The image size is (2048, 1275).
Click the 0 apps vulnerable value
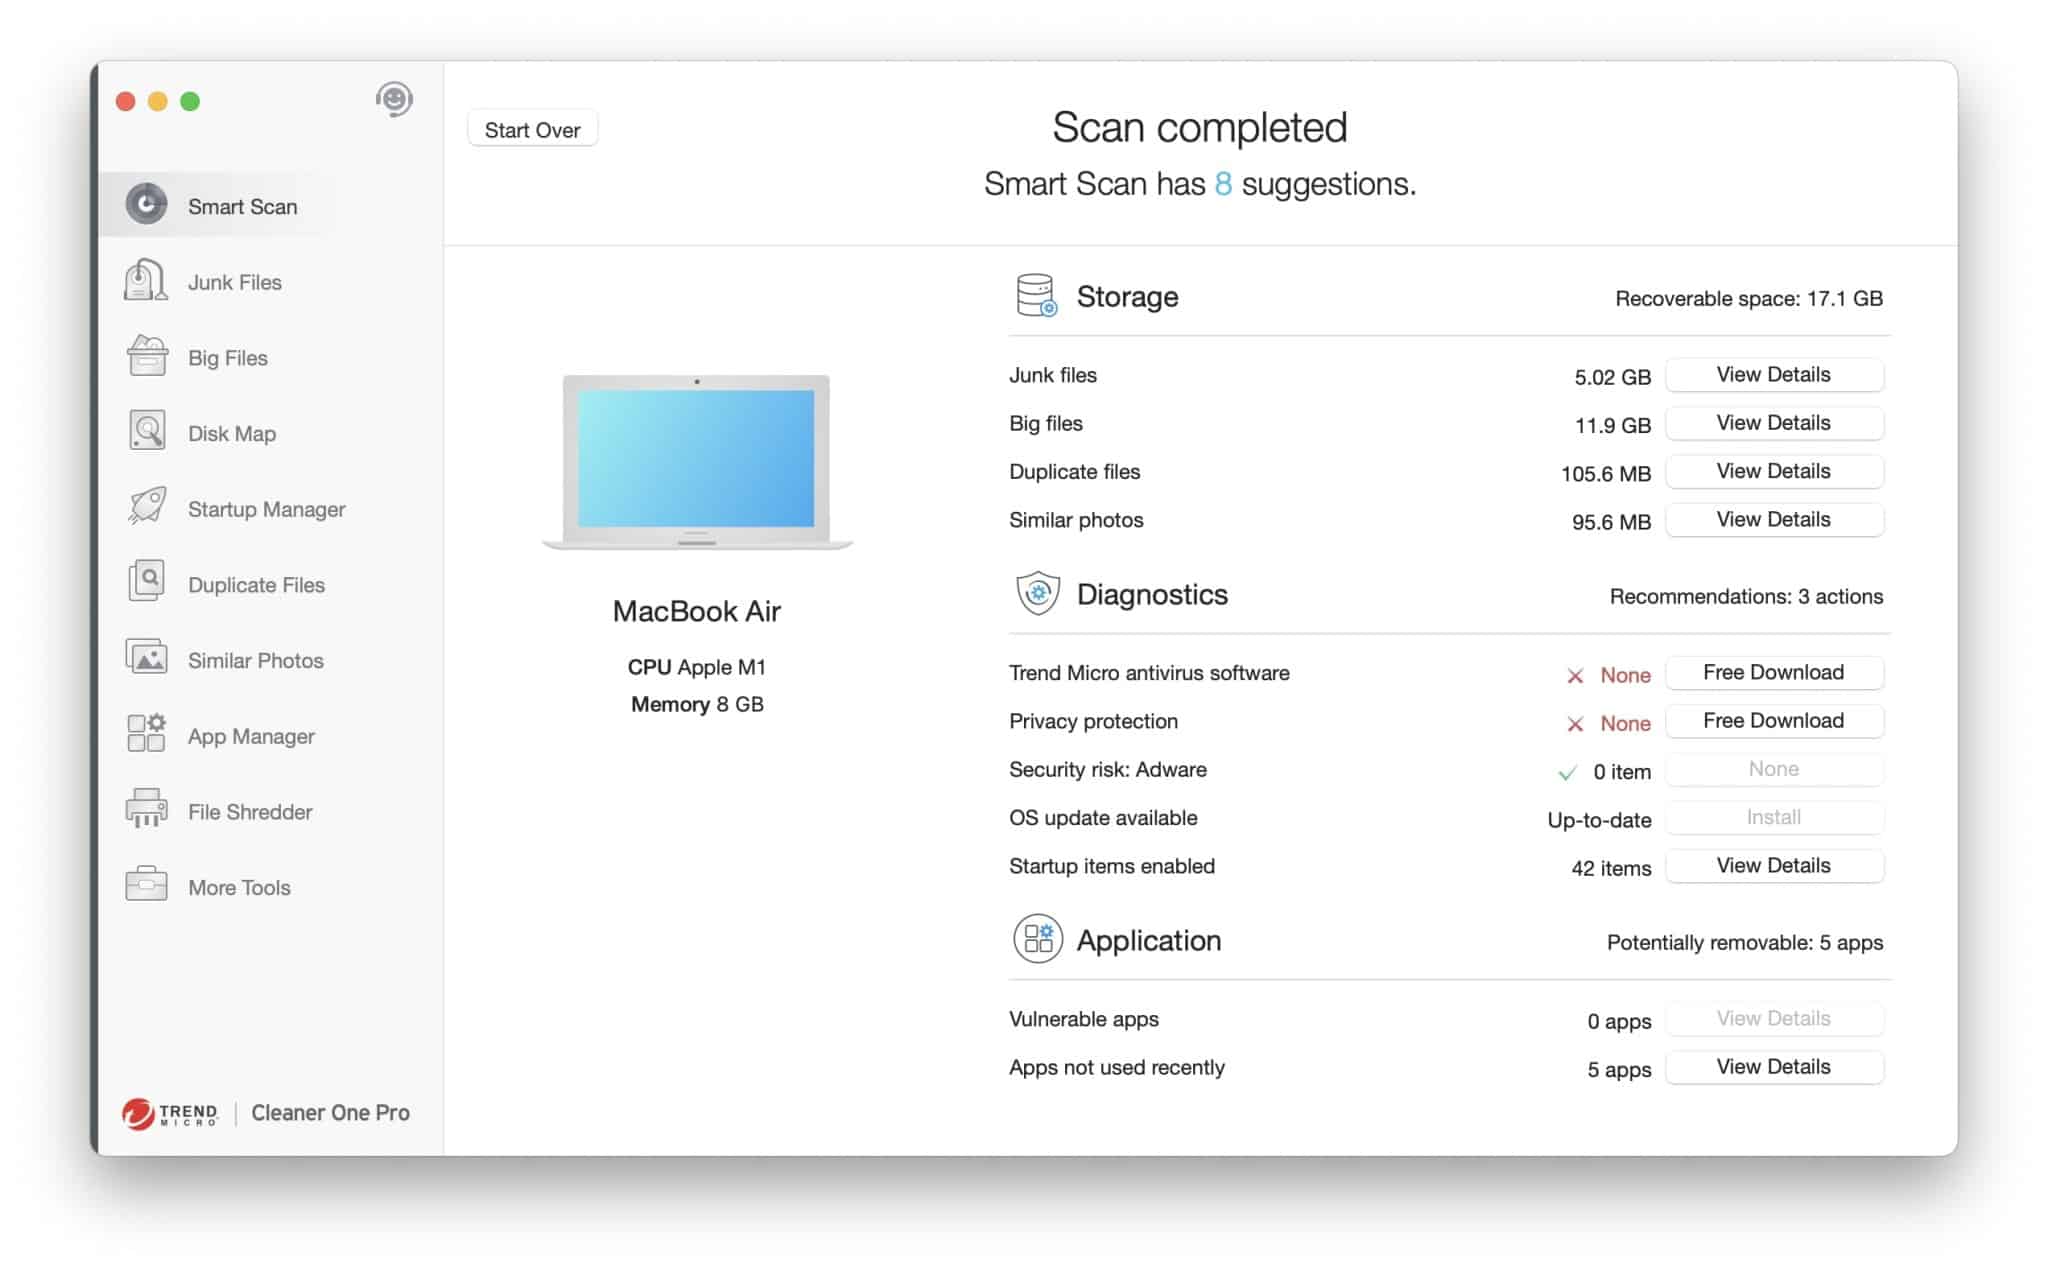coord(1619,1021)
